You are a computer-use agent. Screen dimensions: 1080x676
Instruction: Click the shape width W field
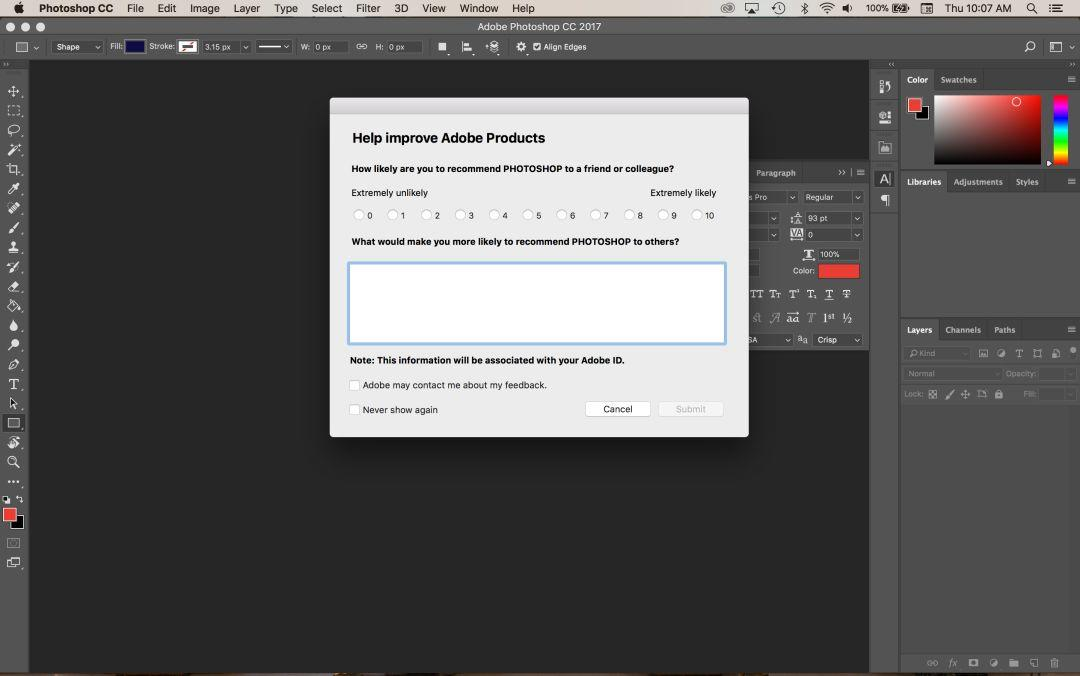point(330,47)
